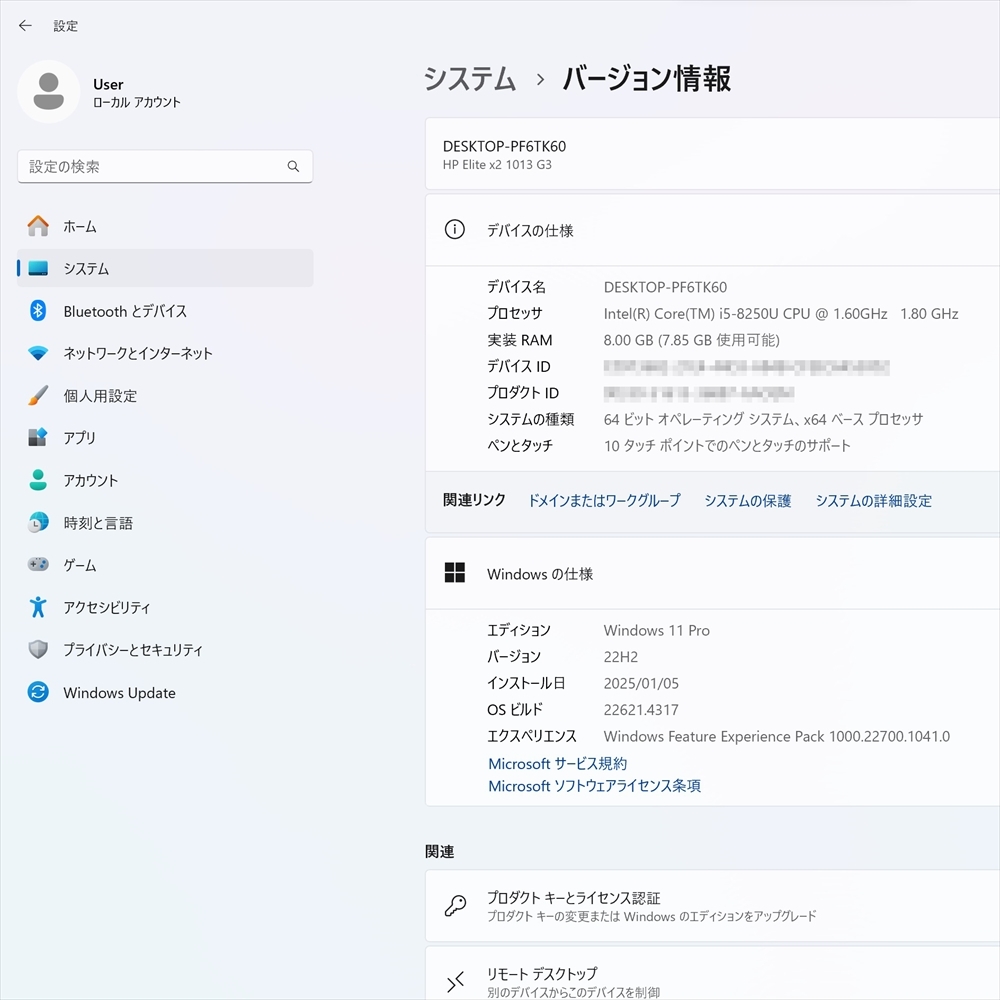Open Microsoft ソフトウェアライセンス条項 link

tap(594, 786)
